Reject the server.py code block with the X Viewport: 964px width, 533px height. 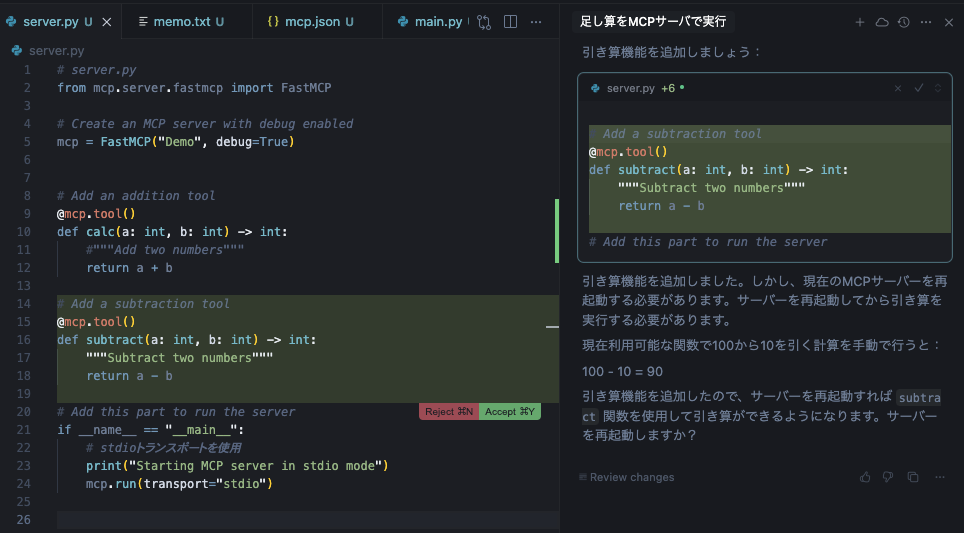pyautogui.click(x=898, y=88)
